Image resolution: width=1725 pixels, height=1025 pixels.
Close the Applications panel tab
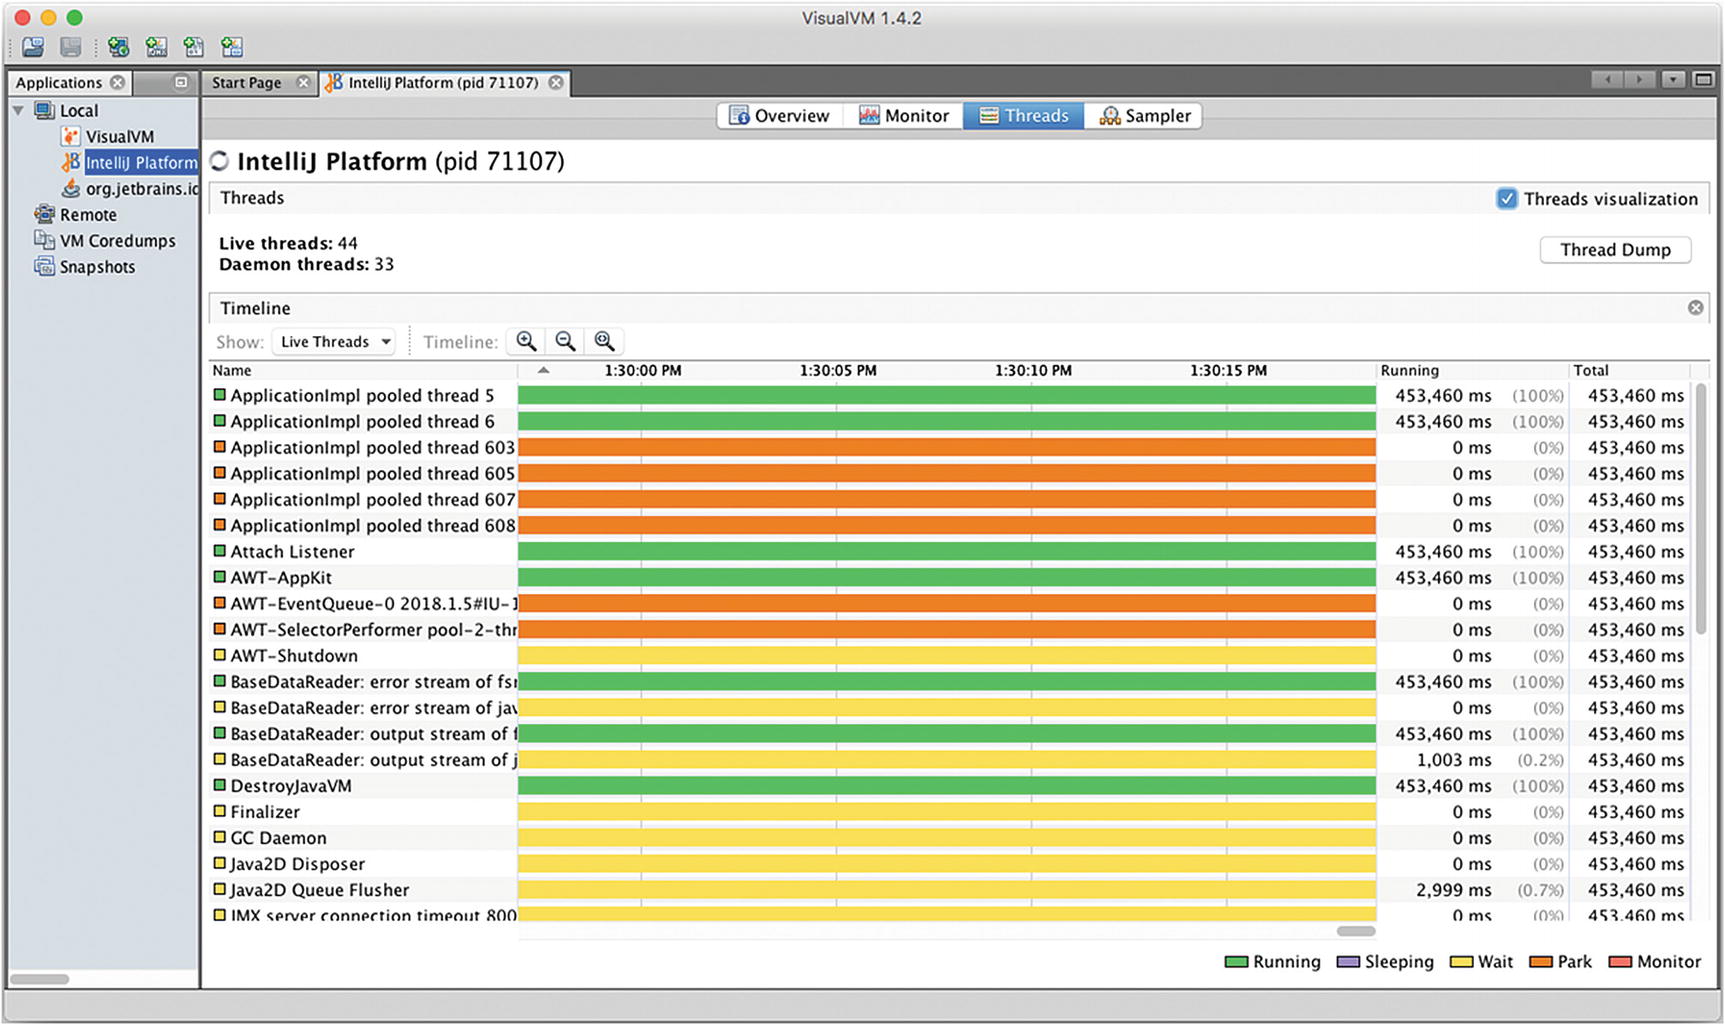118,82
